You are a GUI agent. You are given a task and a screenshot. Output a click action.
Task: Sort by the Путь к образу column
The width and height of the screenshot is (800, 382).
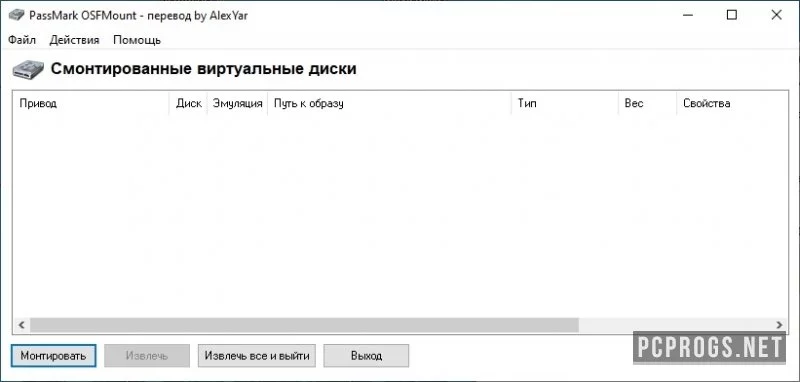389,104
